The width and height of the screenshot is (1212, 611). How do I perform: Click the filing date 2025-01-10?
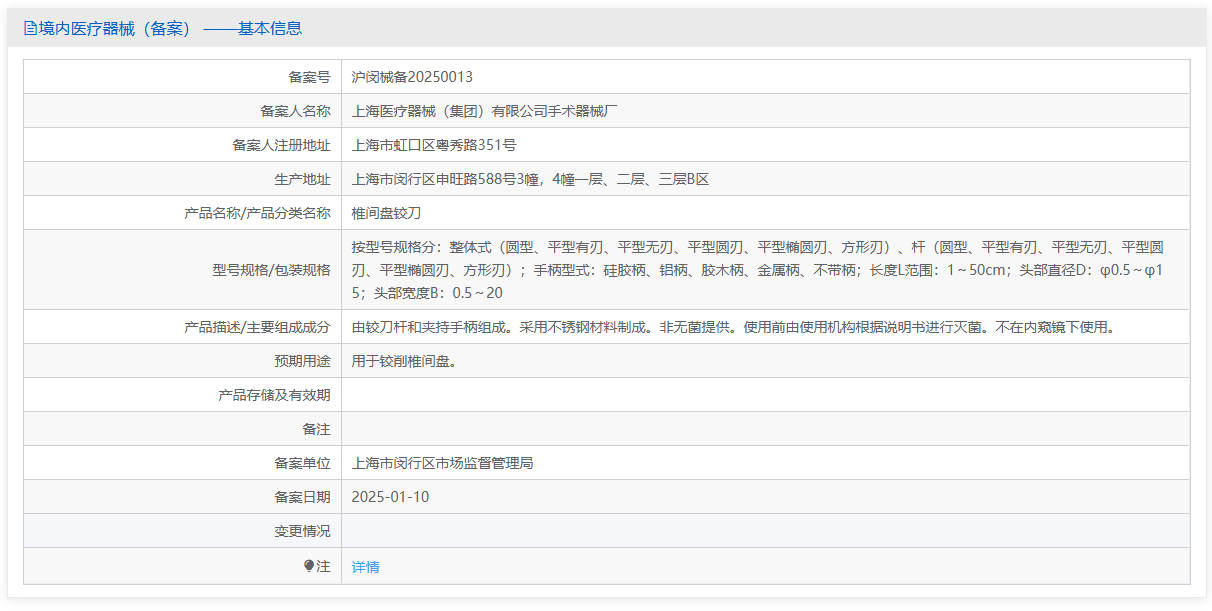point(390,497)
